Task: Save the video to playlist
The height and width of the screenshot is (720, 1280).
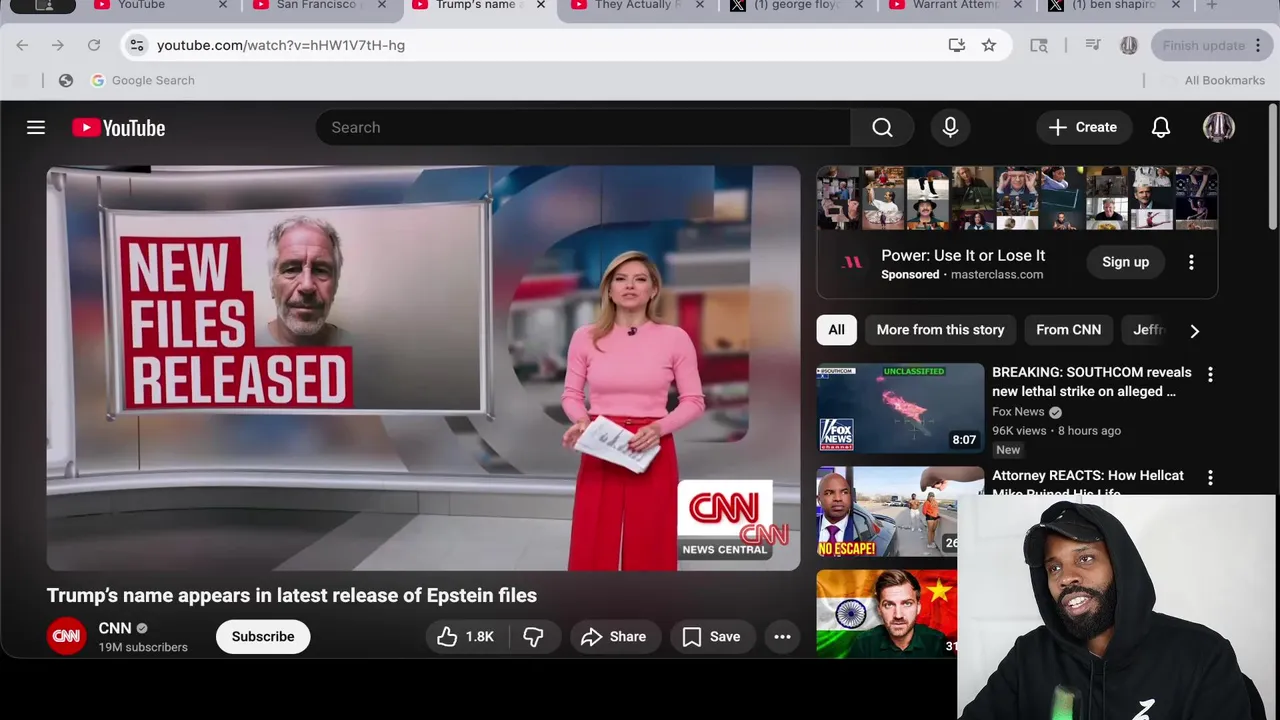Action: (712, 636)
